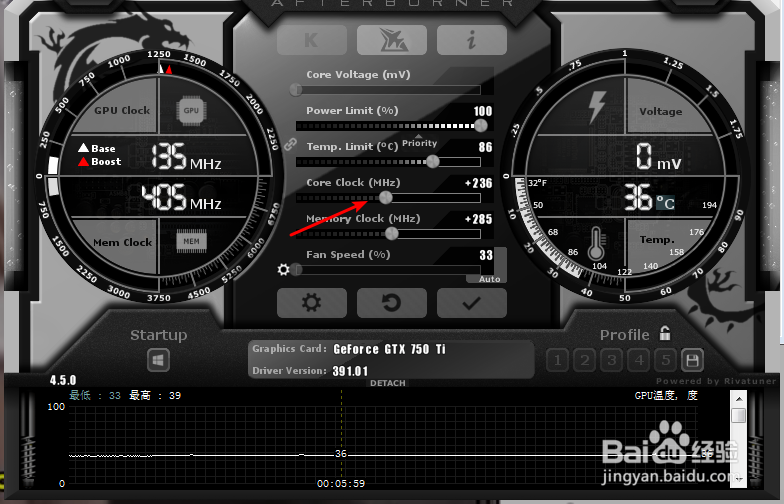
Task: Click the Power Limit 100 value
Action: pyautogui.click(x=483, y=112)
